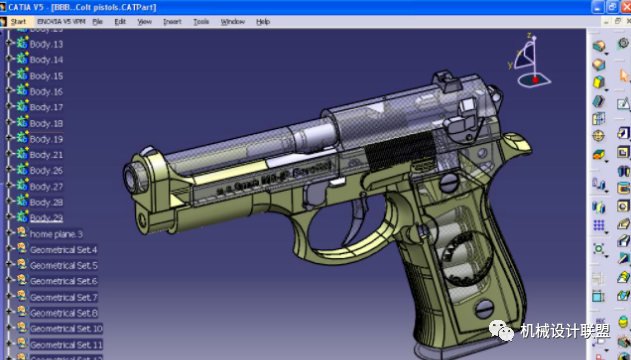
Task: Open the Tools menu
Action: (201, 22)
